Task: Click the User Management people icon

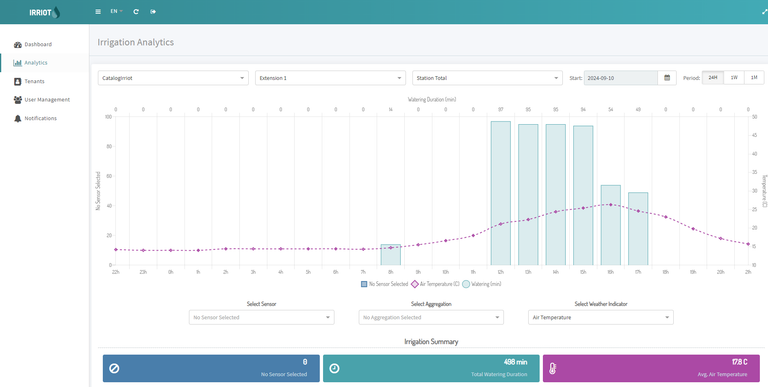Action: [x=18, y=100]
